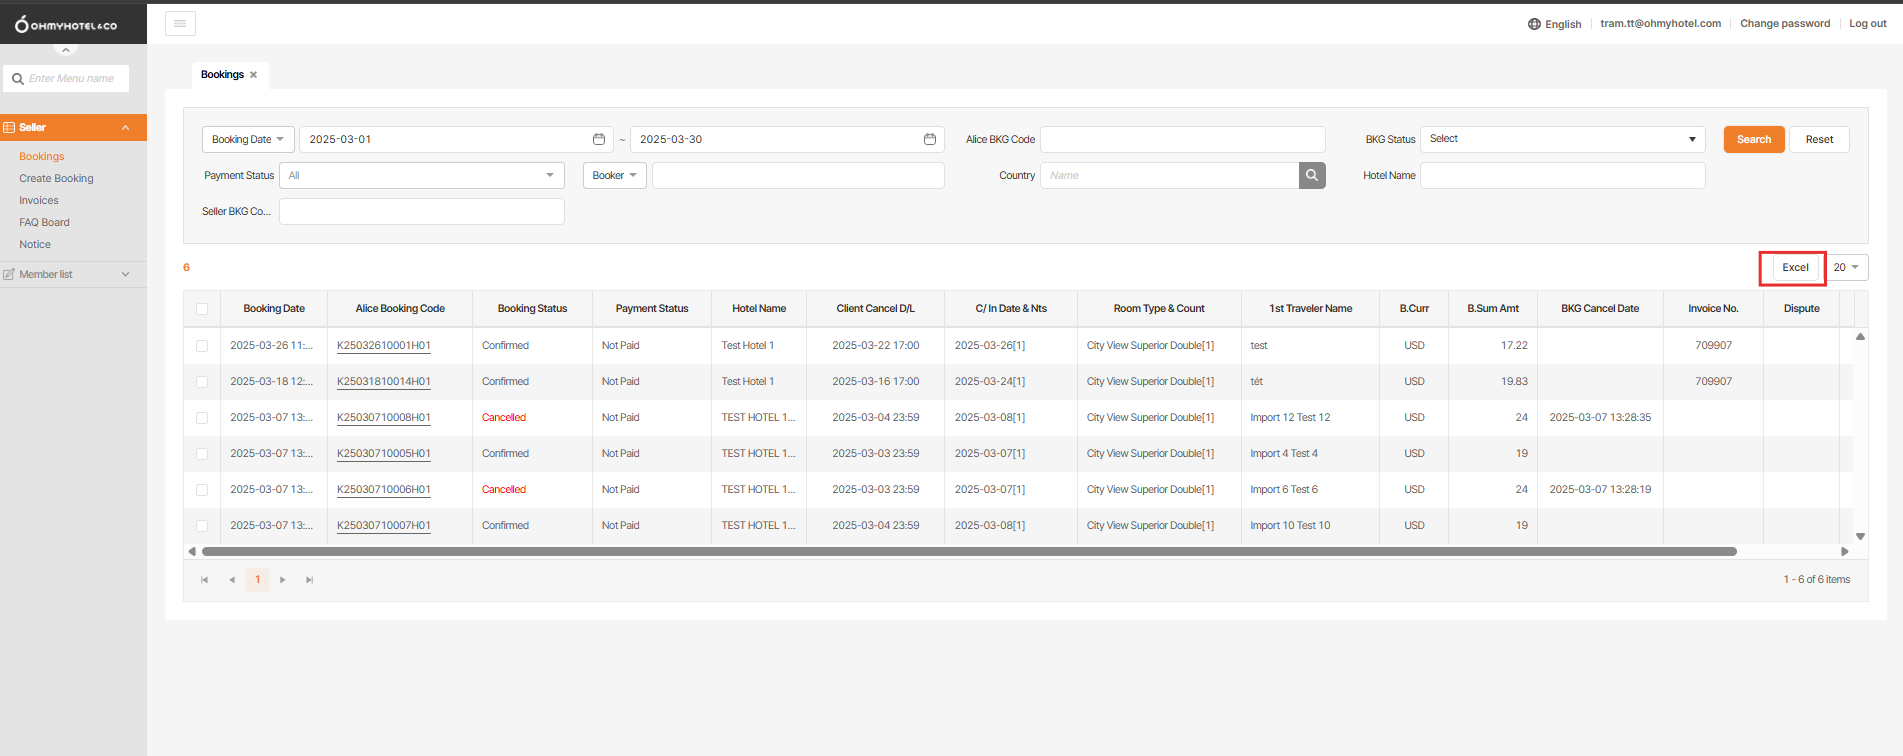The height and width of the screenshot is (756, 1903).
Task: Open the start date calendar picker icon
Action: pos(599,139)
